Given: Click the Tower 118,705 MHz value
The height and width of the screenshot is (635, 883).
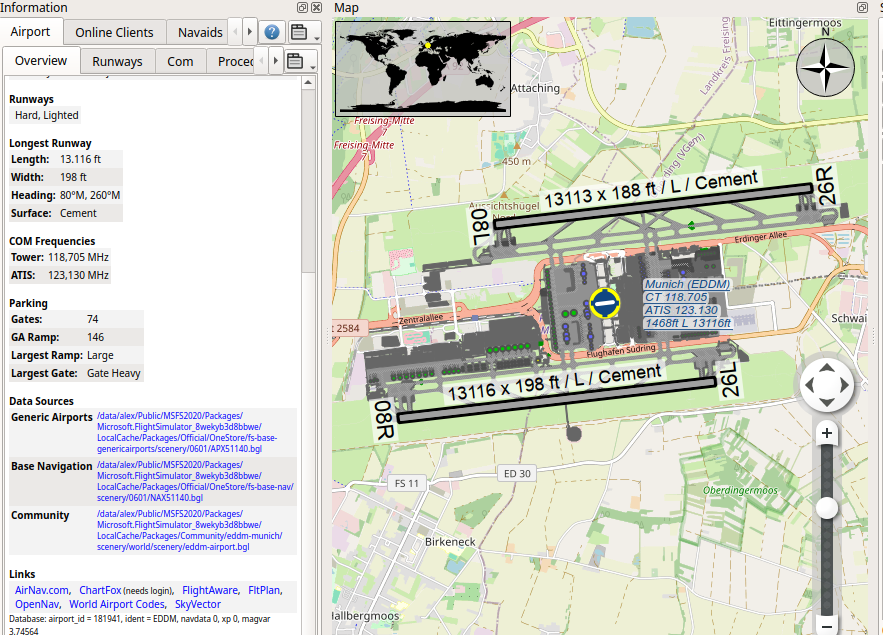Looking at the screenshot, I should click(x=78, y=257).
